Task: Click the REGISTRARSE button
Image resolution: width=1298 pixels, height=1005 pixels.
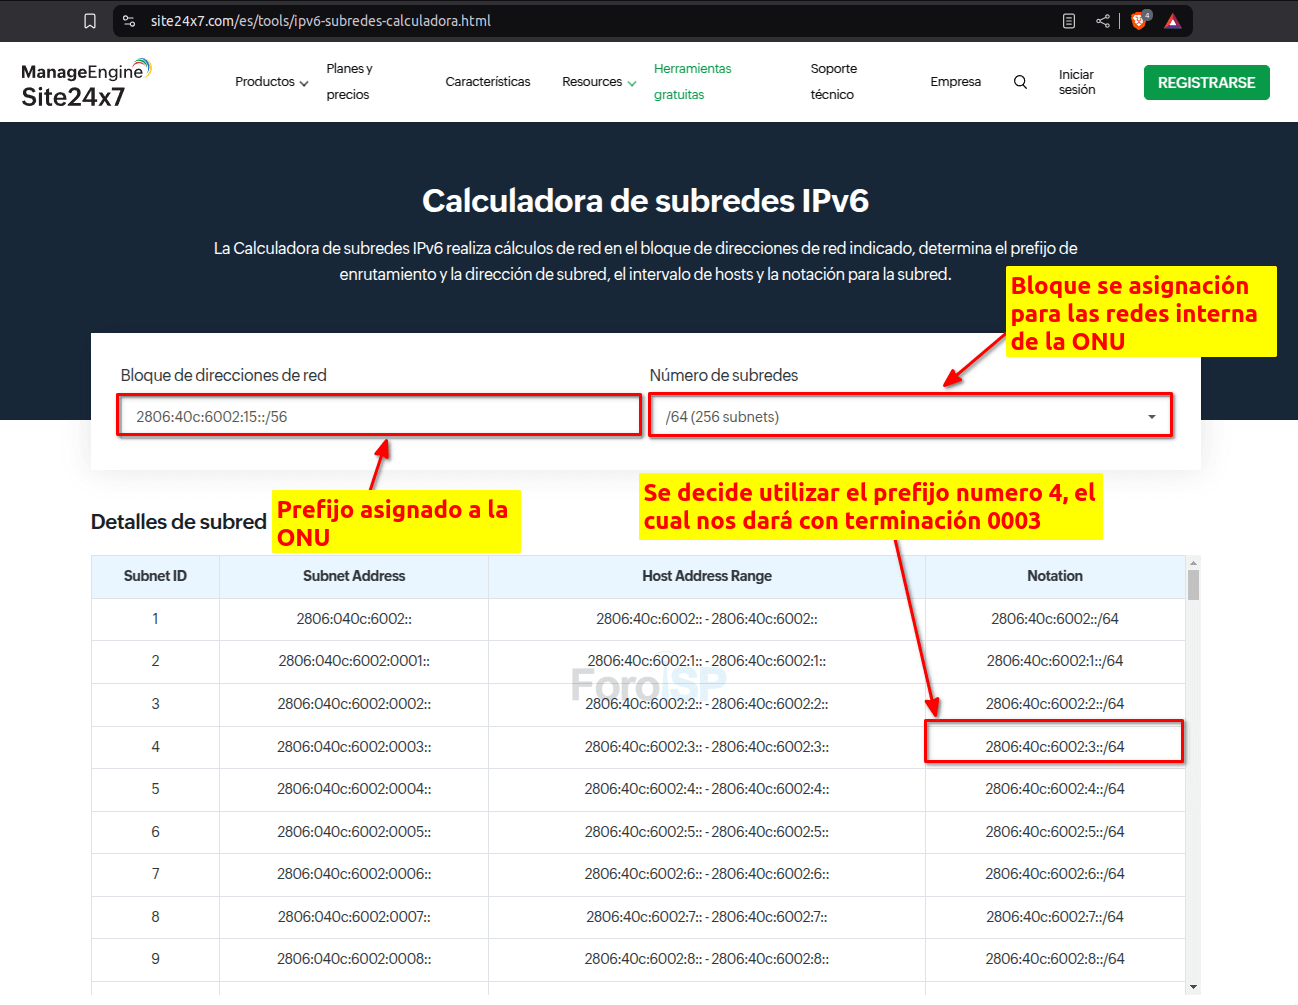Action: point(1206,83)
